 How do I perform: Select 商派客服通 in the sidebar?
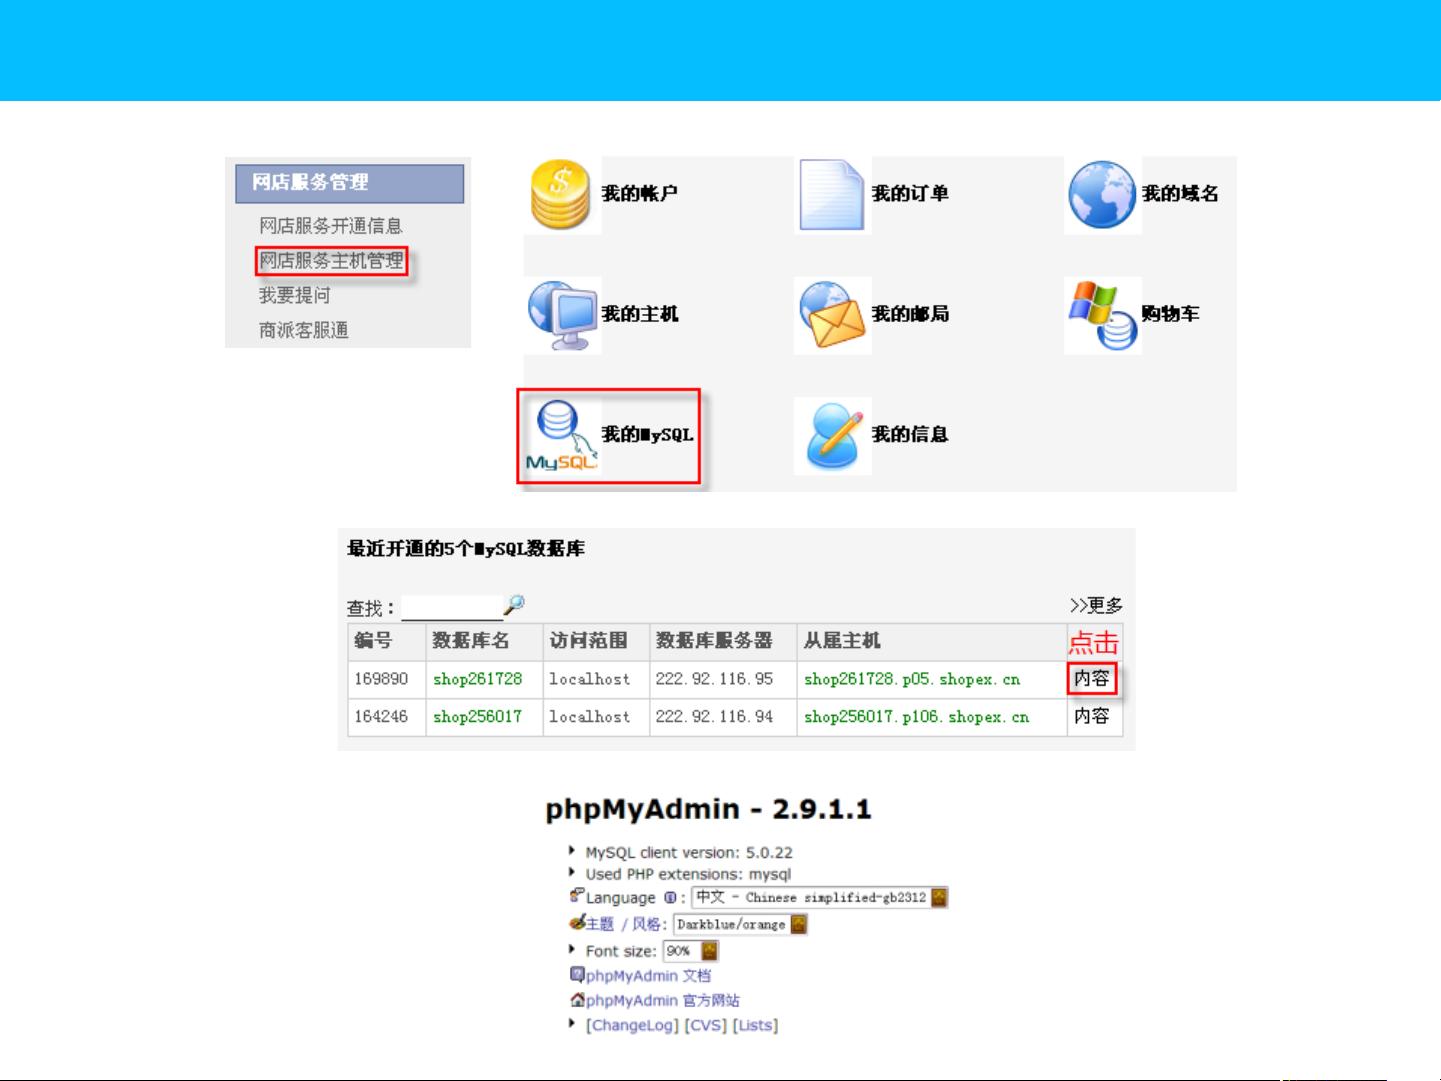coord(303,330)
